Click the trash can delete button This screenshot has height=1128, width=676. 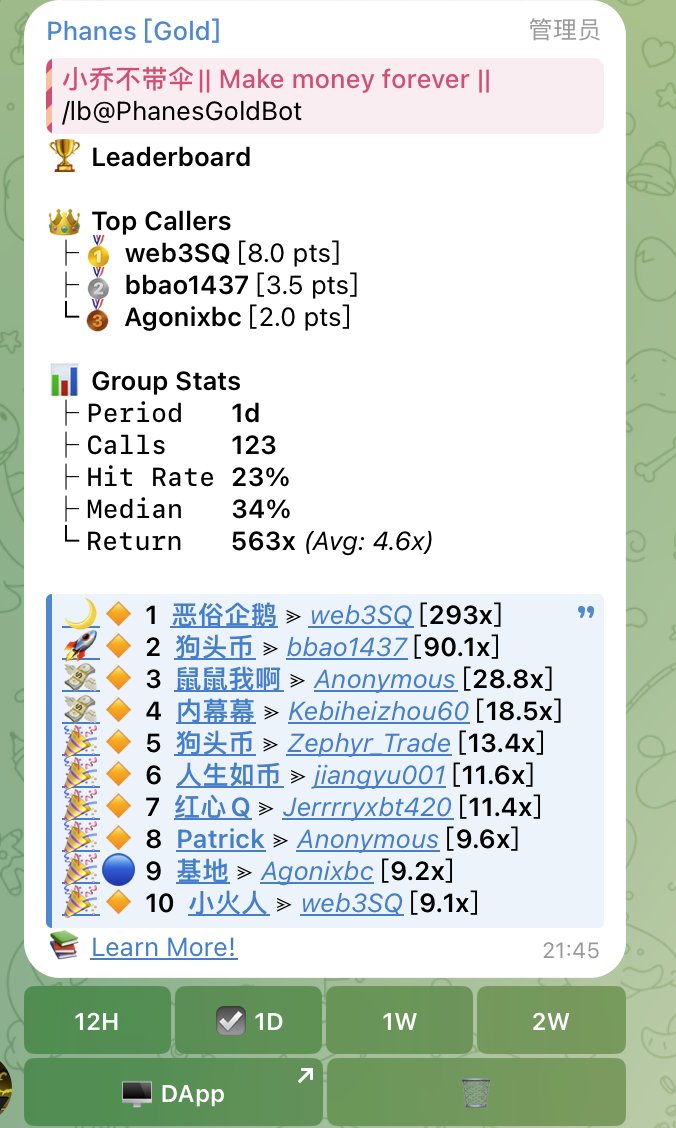tap(476, 1092)
